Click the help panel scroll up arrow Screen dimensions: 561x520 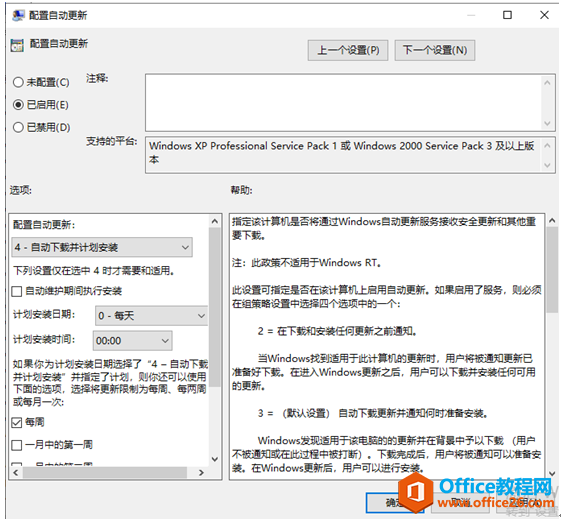[x=552, y=221]
